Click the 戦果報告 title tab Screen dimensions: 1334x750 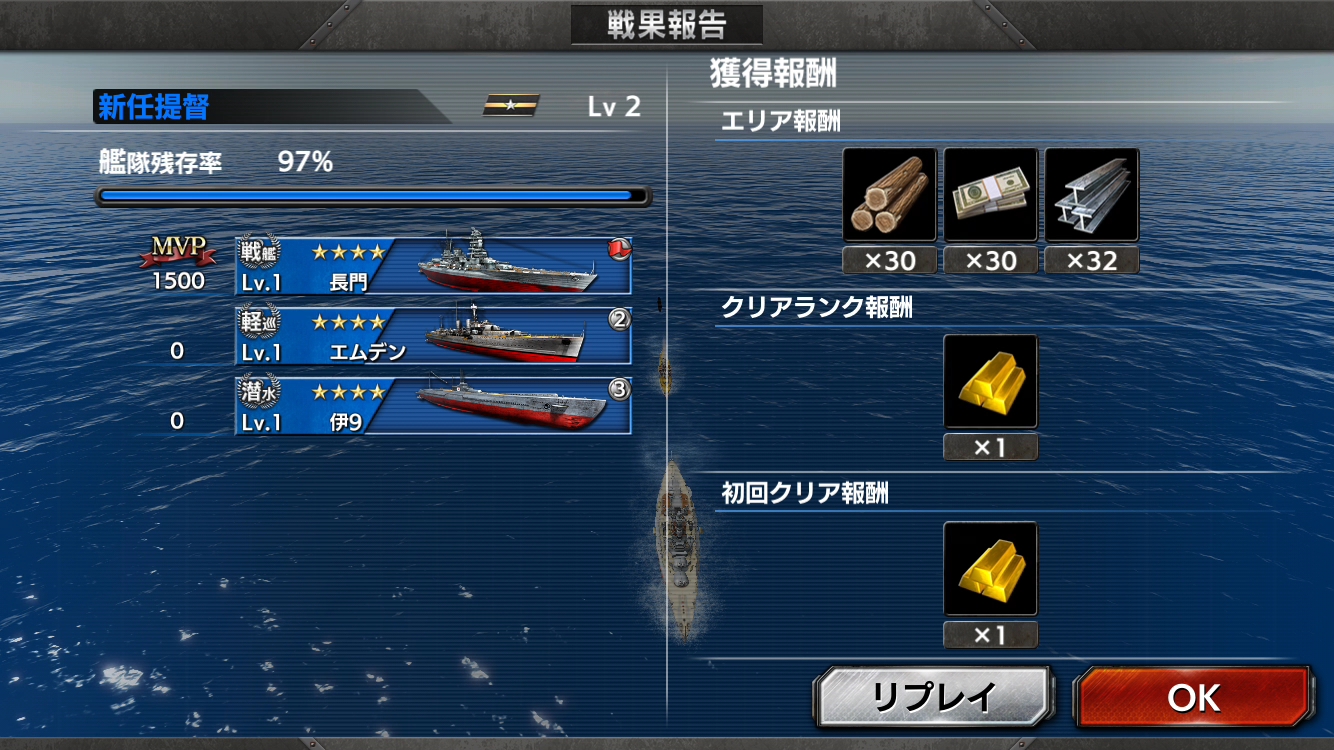pos(667,25)
